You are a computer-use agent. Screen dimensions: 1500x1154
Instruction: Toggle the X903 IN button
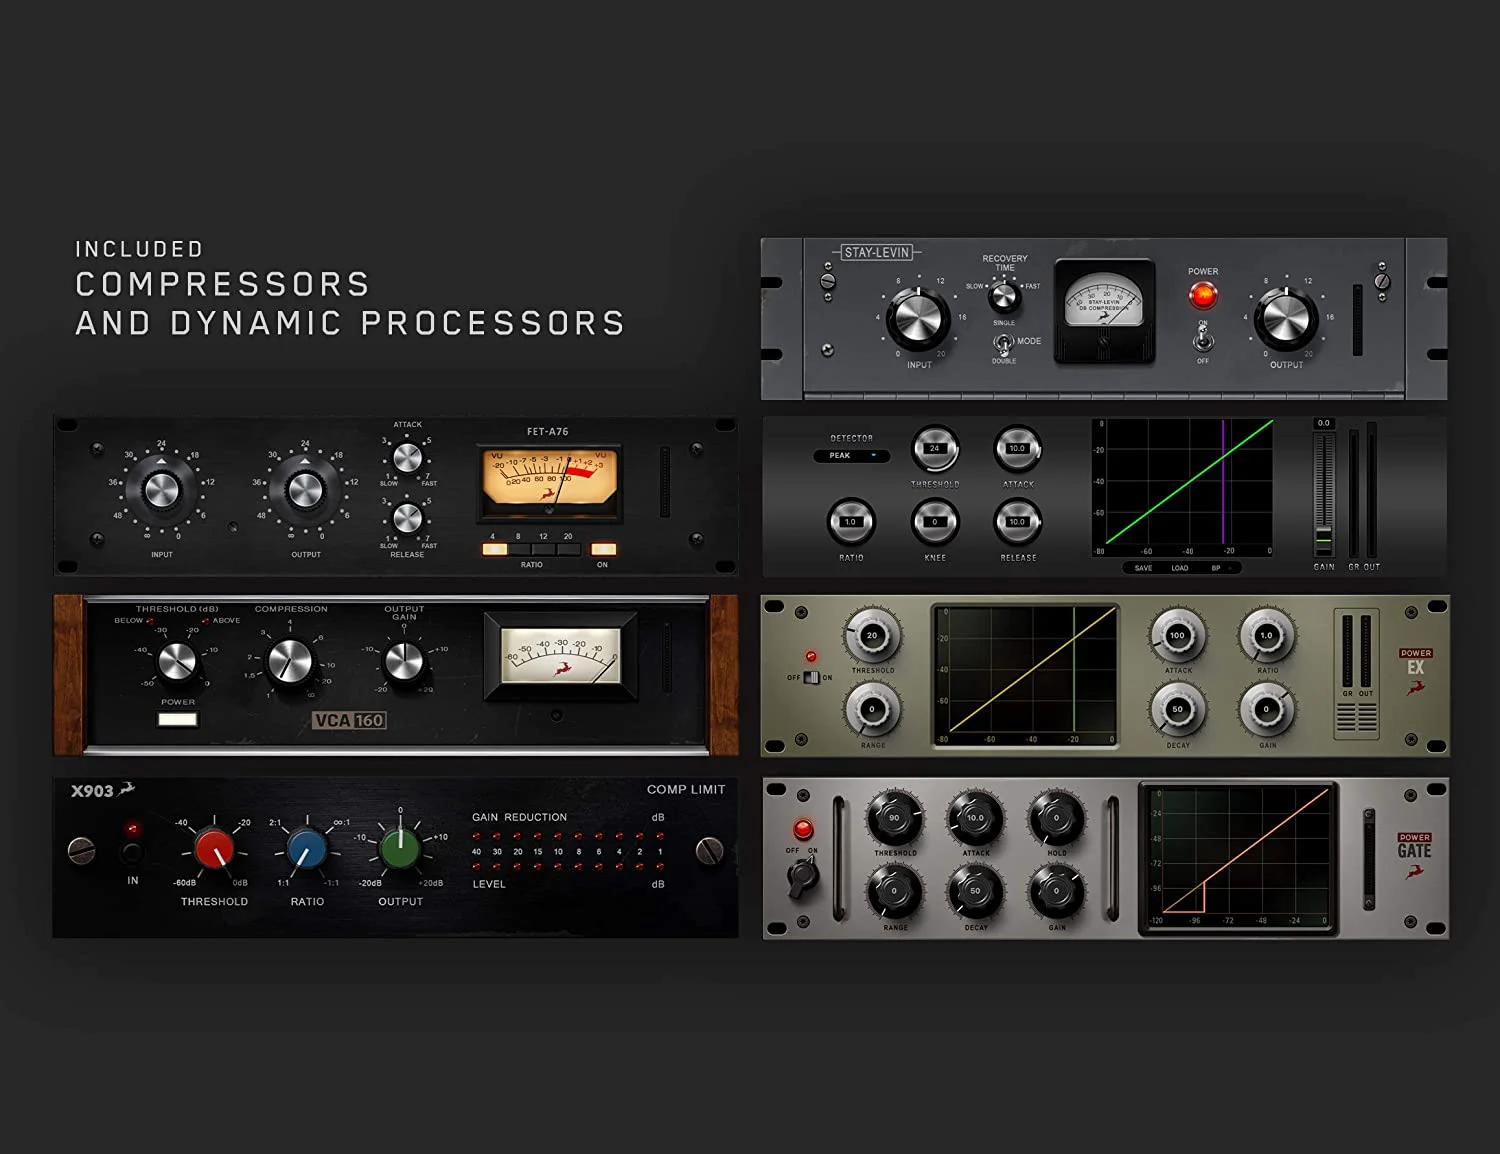(132, 853)
